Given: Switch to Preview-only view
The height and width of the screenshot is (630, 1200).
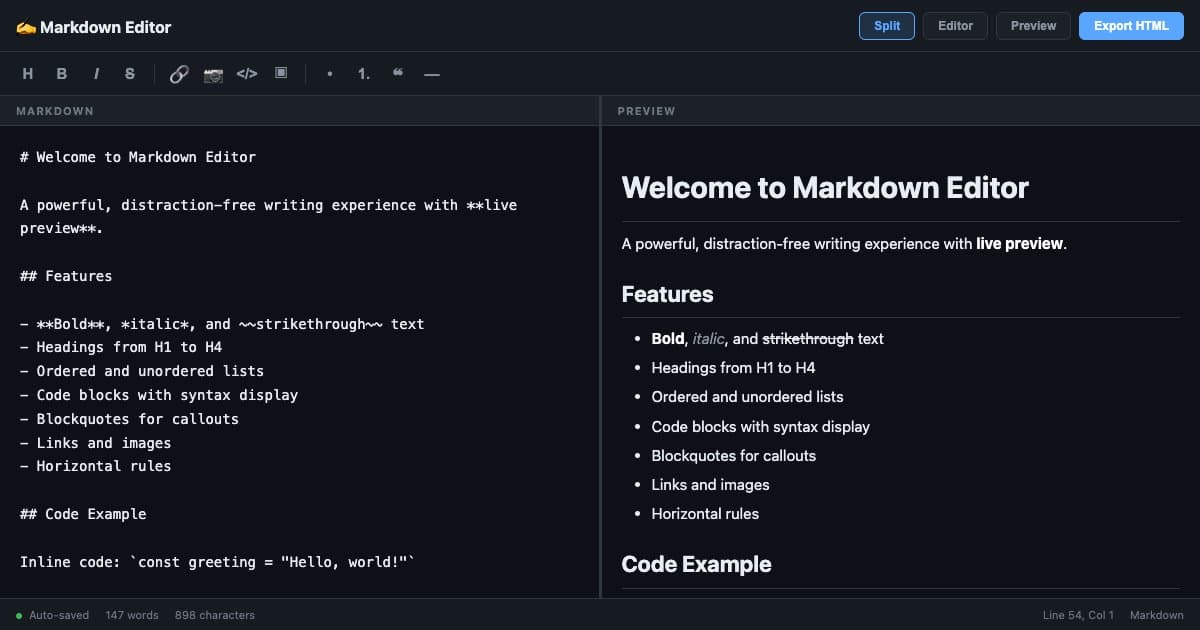Looking at the screenshot, I should (1033, 26).
